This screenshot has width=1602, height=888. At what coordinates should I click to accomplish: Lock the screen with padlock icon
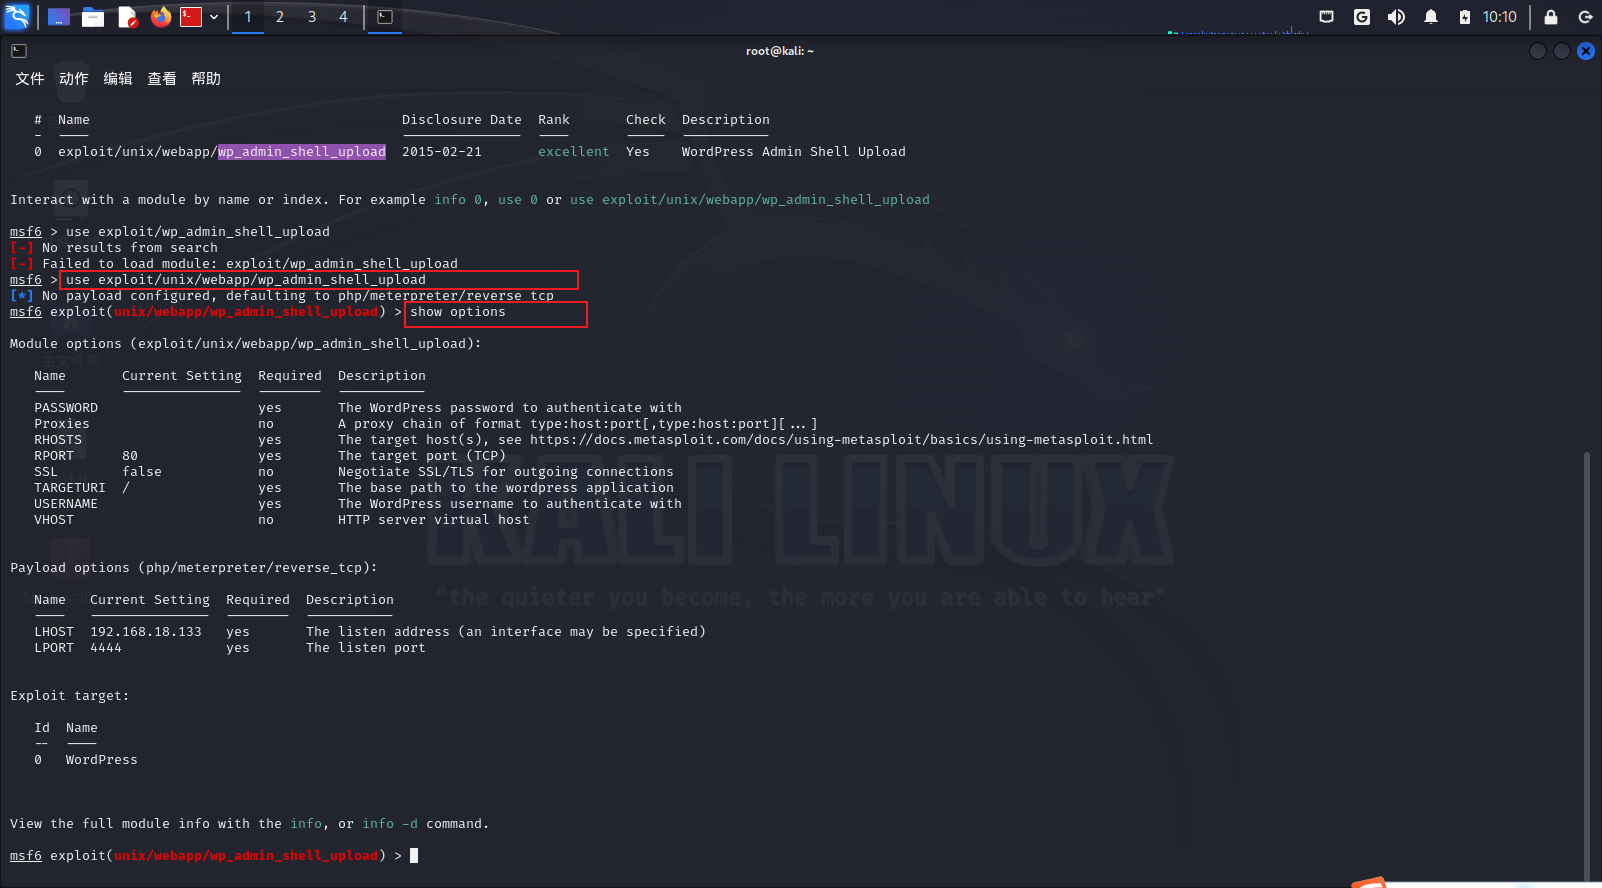point(1551,17)
